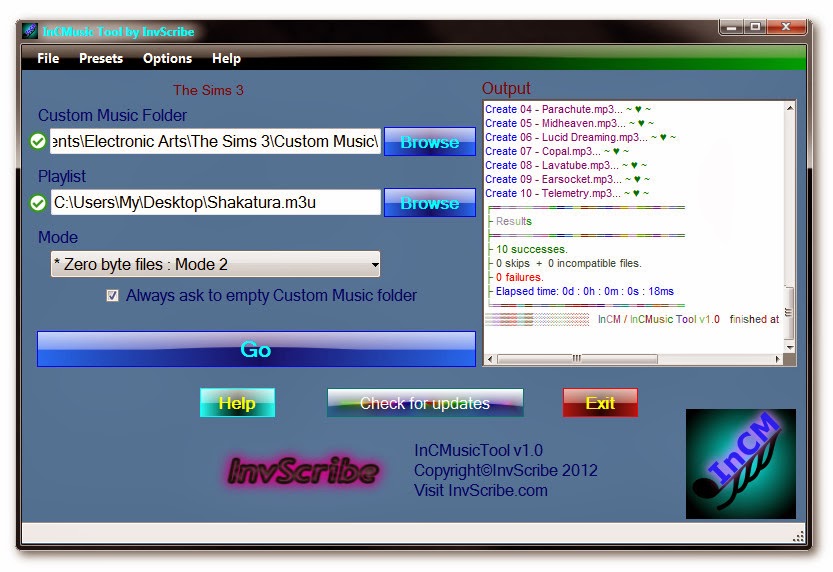Click the Output scroll right arrow

[x=778, y=359]
